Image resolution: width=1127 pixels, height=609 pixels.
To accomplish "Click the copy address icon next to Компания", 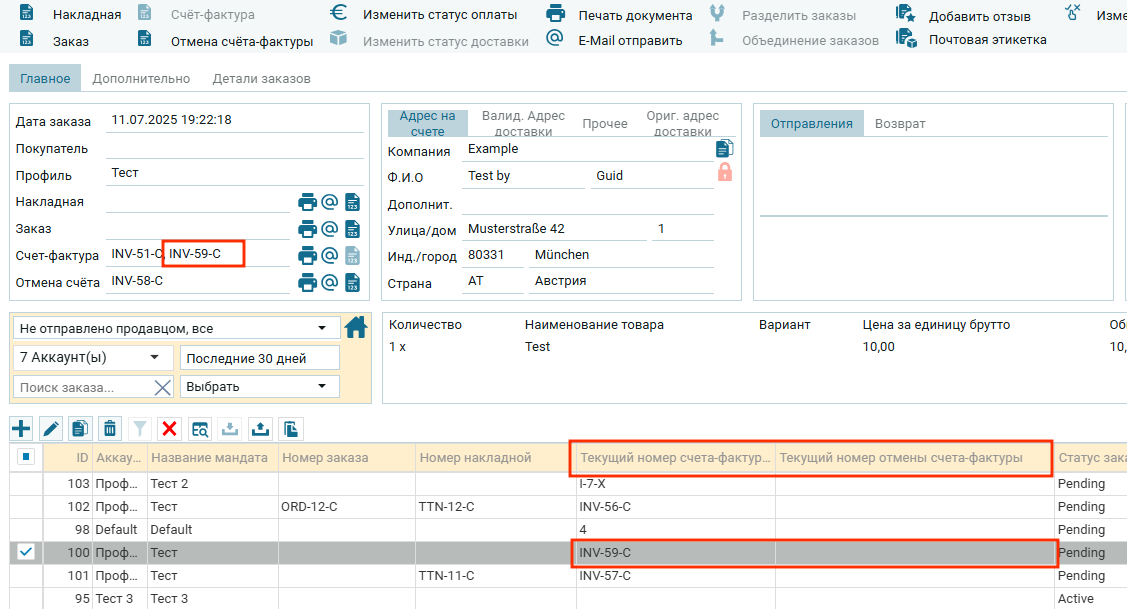I will coord(725,149).
